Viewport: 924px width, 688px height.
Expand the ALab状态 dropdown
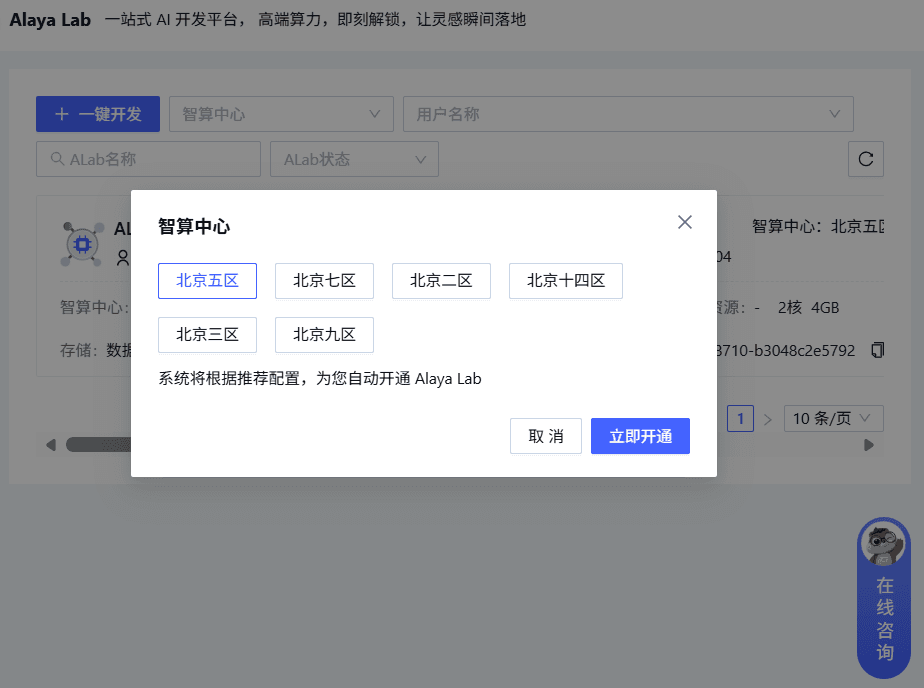pyautogui.click(x=354, y=159)
